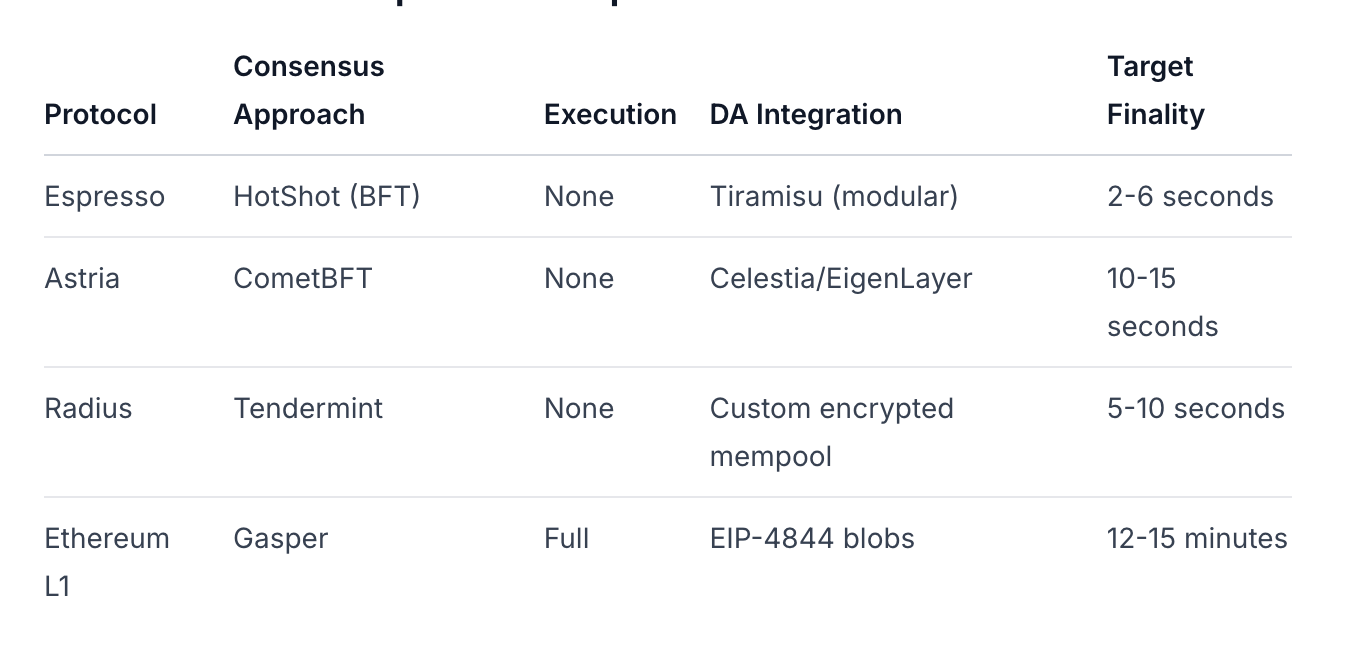Click the EIP-4844 blobs cell
The height and width of the screenshot is (672, 1358).
click(811, 539)
